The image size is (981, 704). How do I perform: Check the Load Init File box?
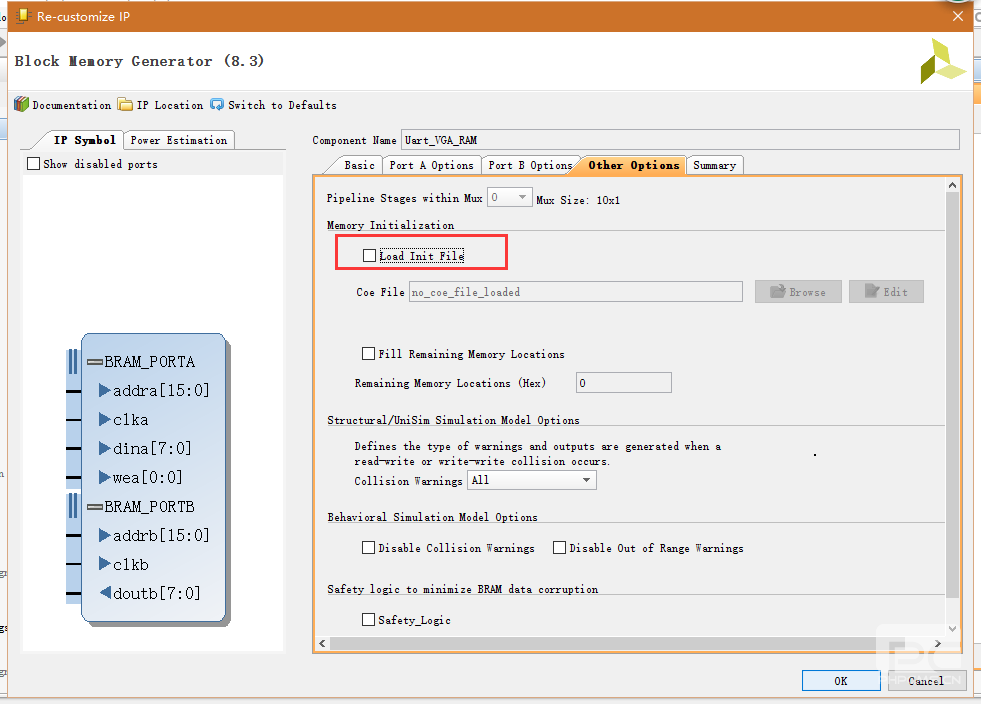(370, 255)
